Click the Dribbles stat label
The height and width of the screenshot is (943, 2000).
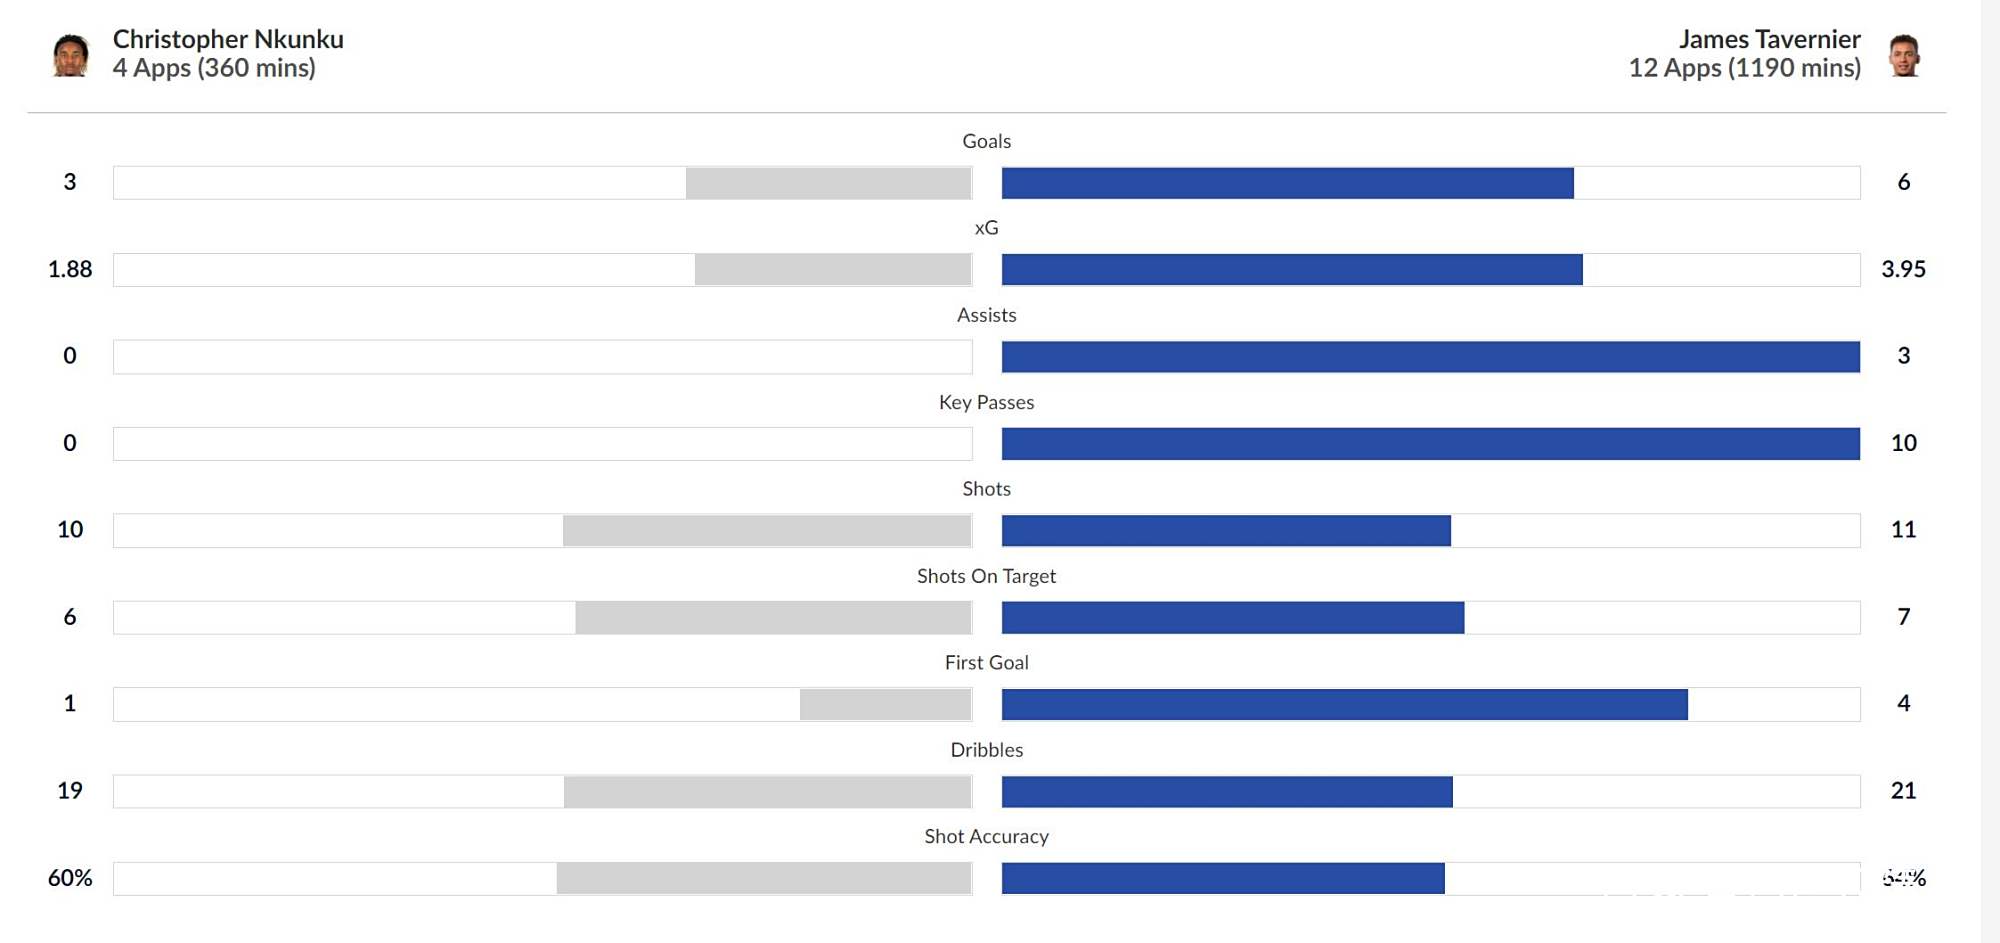click(986, 750)
